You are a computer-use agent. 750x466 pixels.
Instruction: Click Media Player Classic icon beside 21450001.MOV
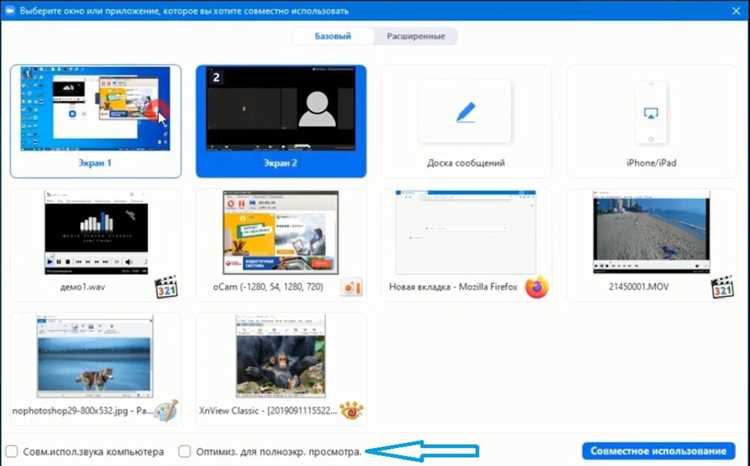click(722, 288)
